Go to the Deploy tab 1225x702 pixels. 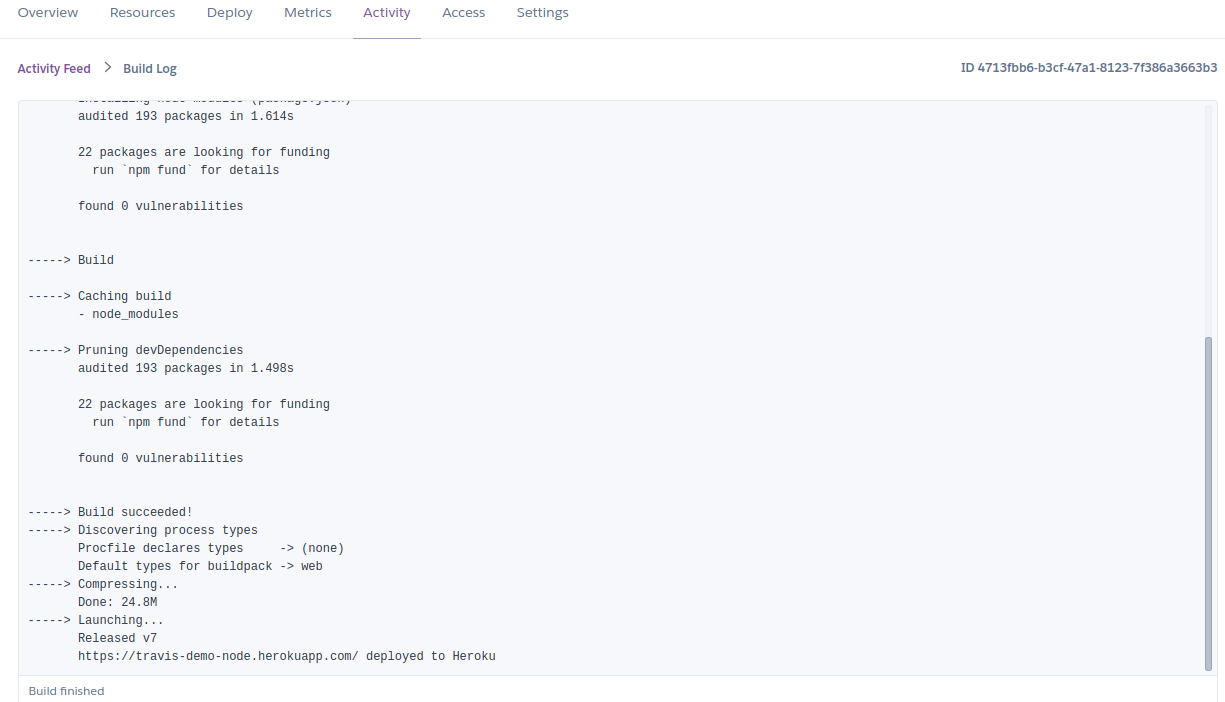point(229,13)
